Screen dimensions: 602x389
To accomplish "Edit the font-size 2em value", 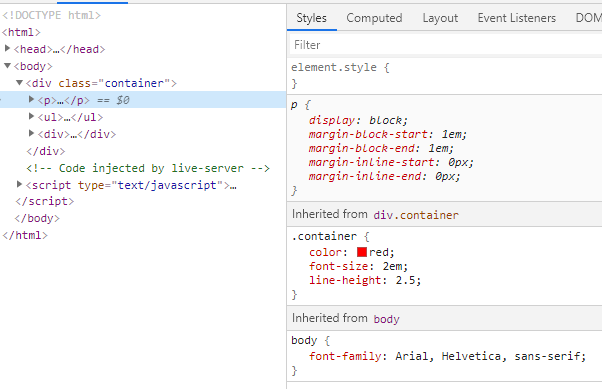I will 392,266.
